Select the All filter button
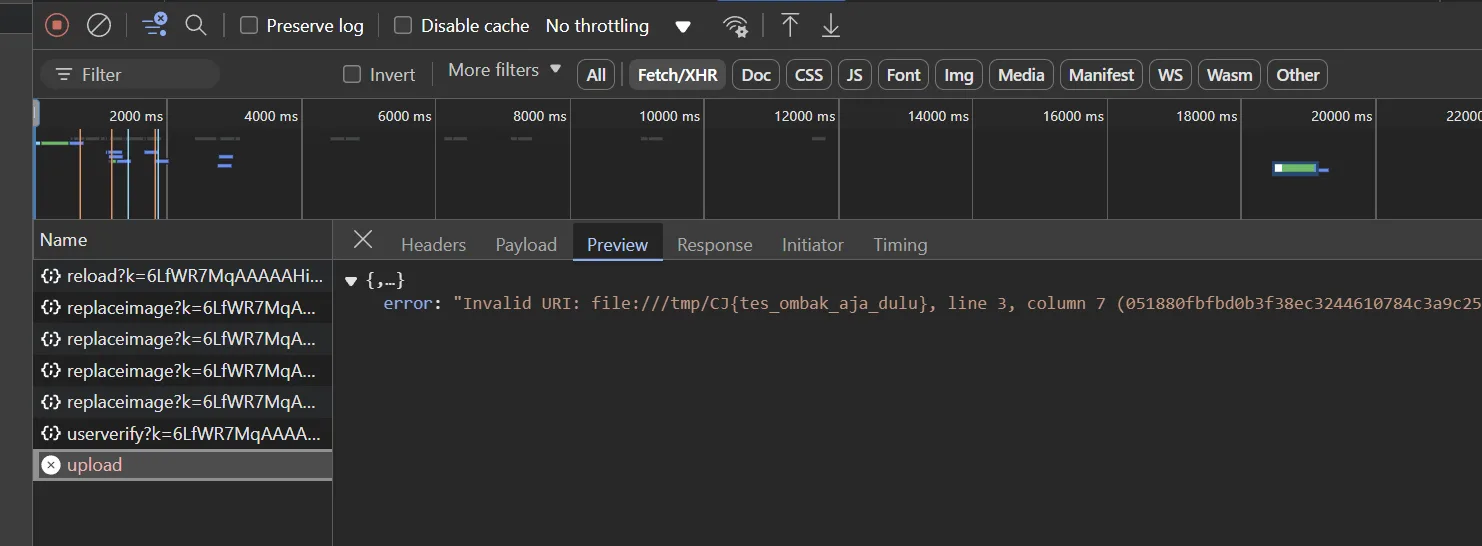 [596, 75]
